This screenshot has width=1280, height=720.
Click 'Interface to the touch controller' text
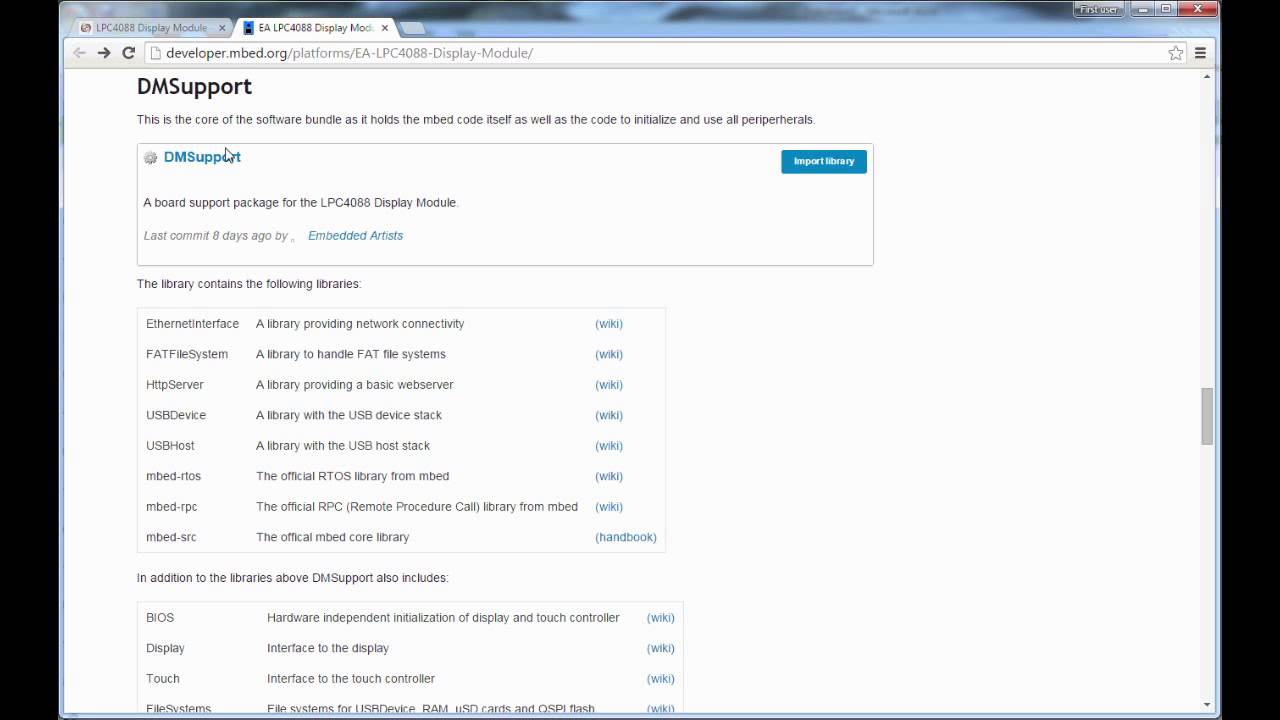point(351,679)
